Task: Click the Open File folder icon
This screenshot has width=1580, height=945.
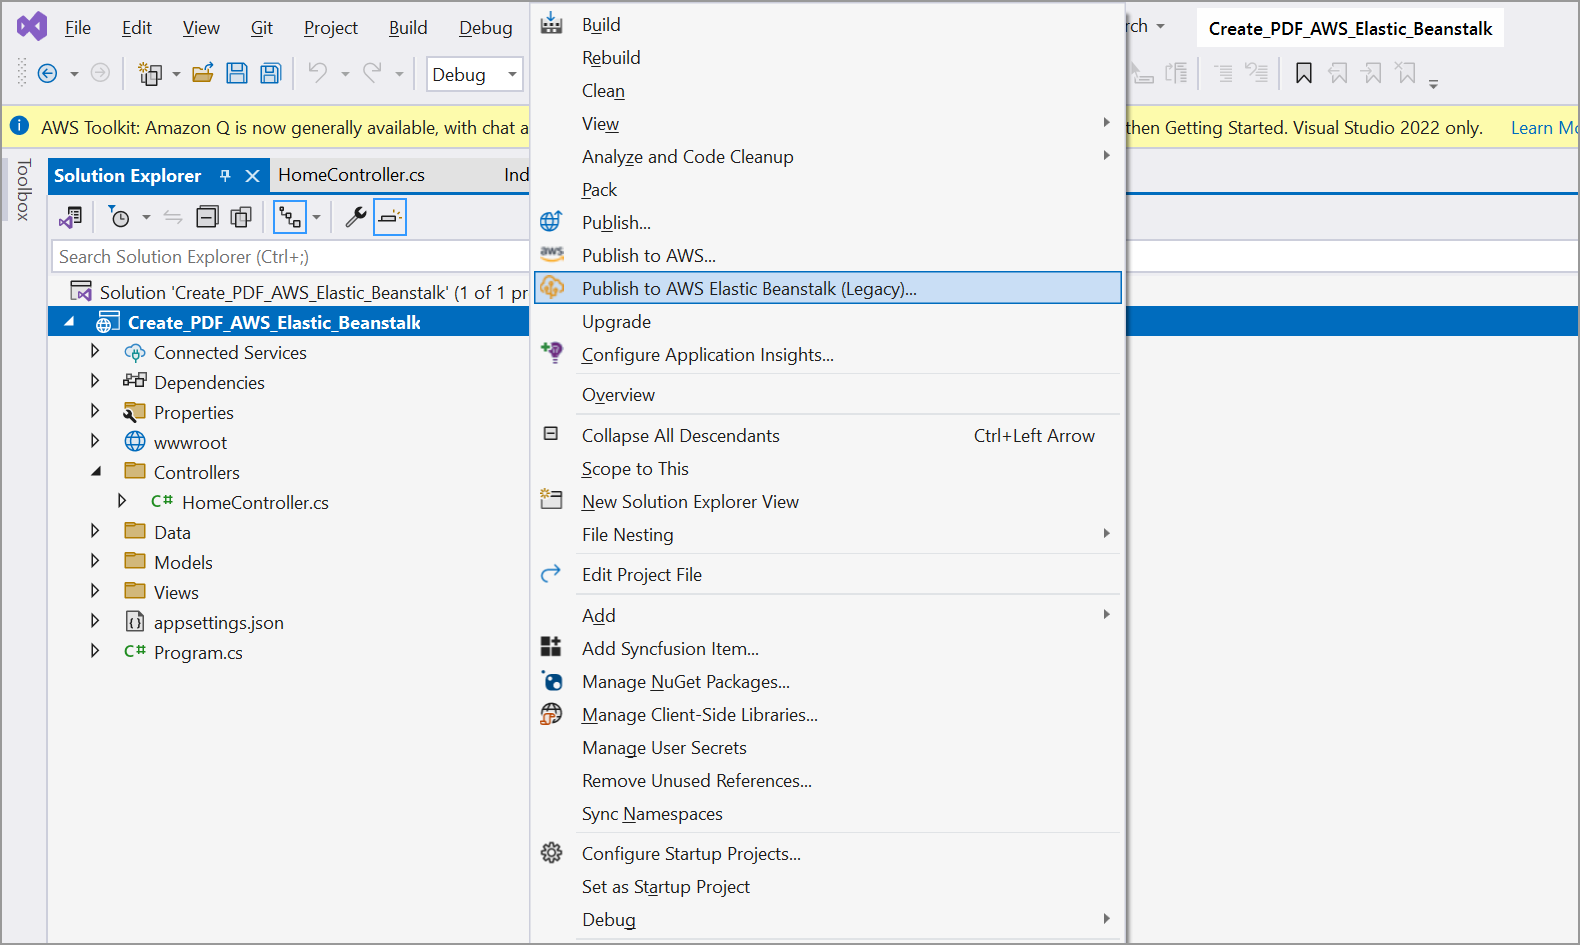Action: pyautogui.click(x=203, y=73)
